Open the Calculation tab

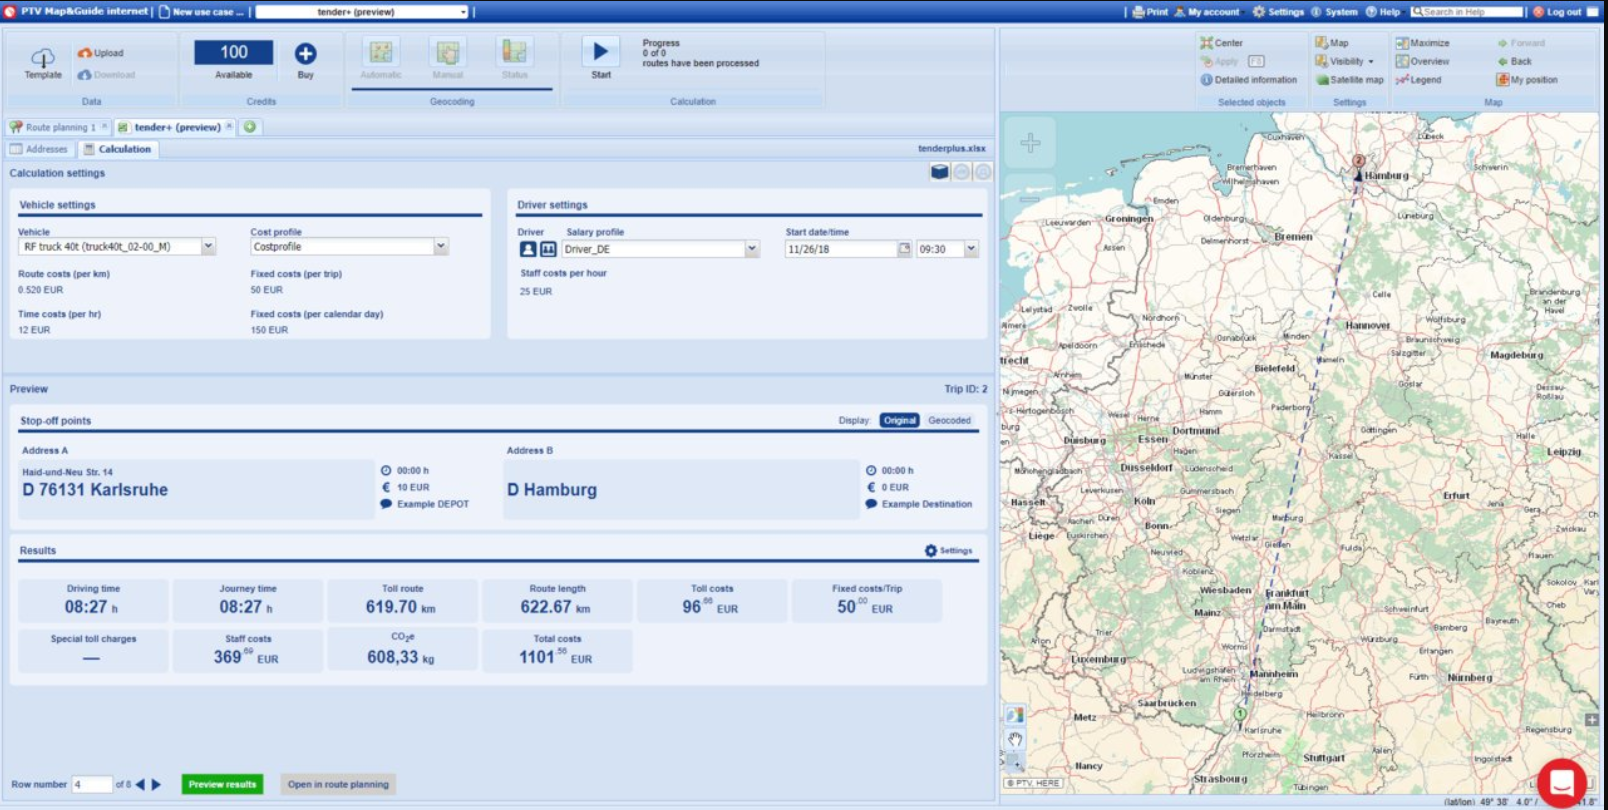click(118, 149)
